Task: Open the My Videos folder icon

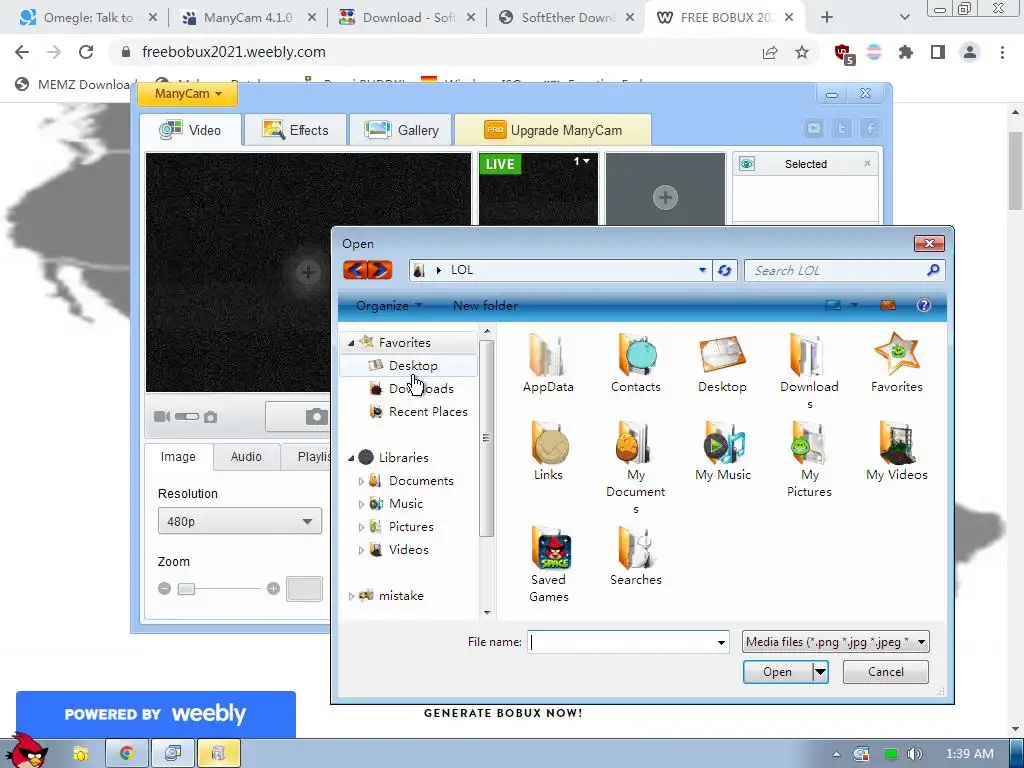Action: coord(897,443)
